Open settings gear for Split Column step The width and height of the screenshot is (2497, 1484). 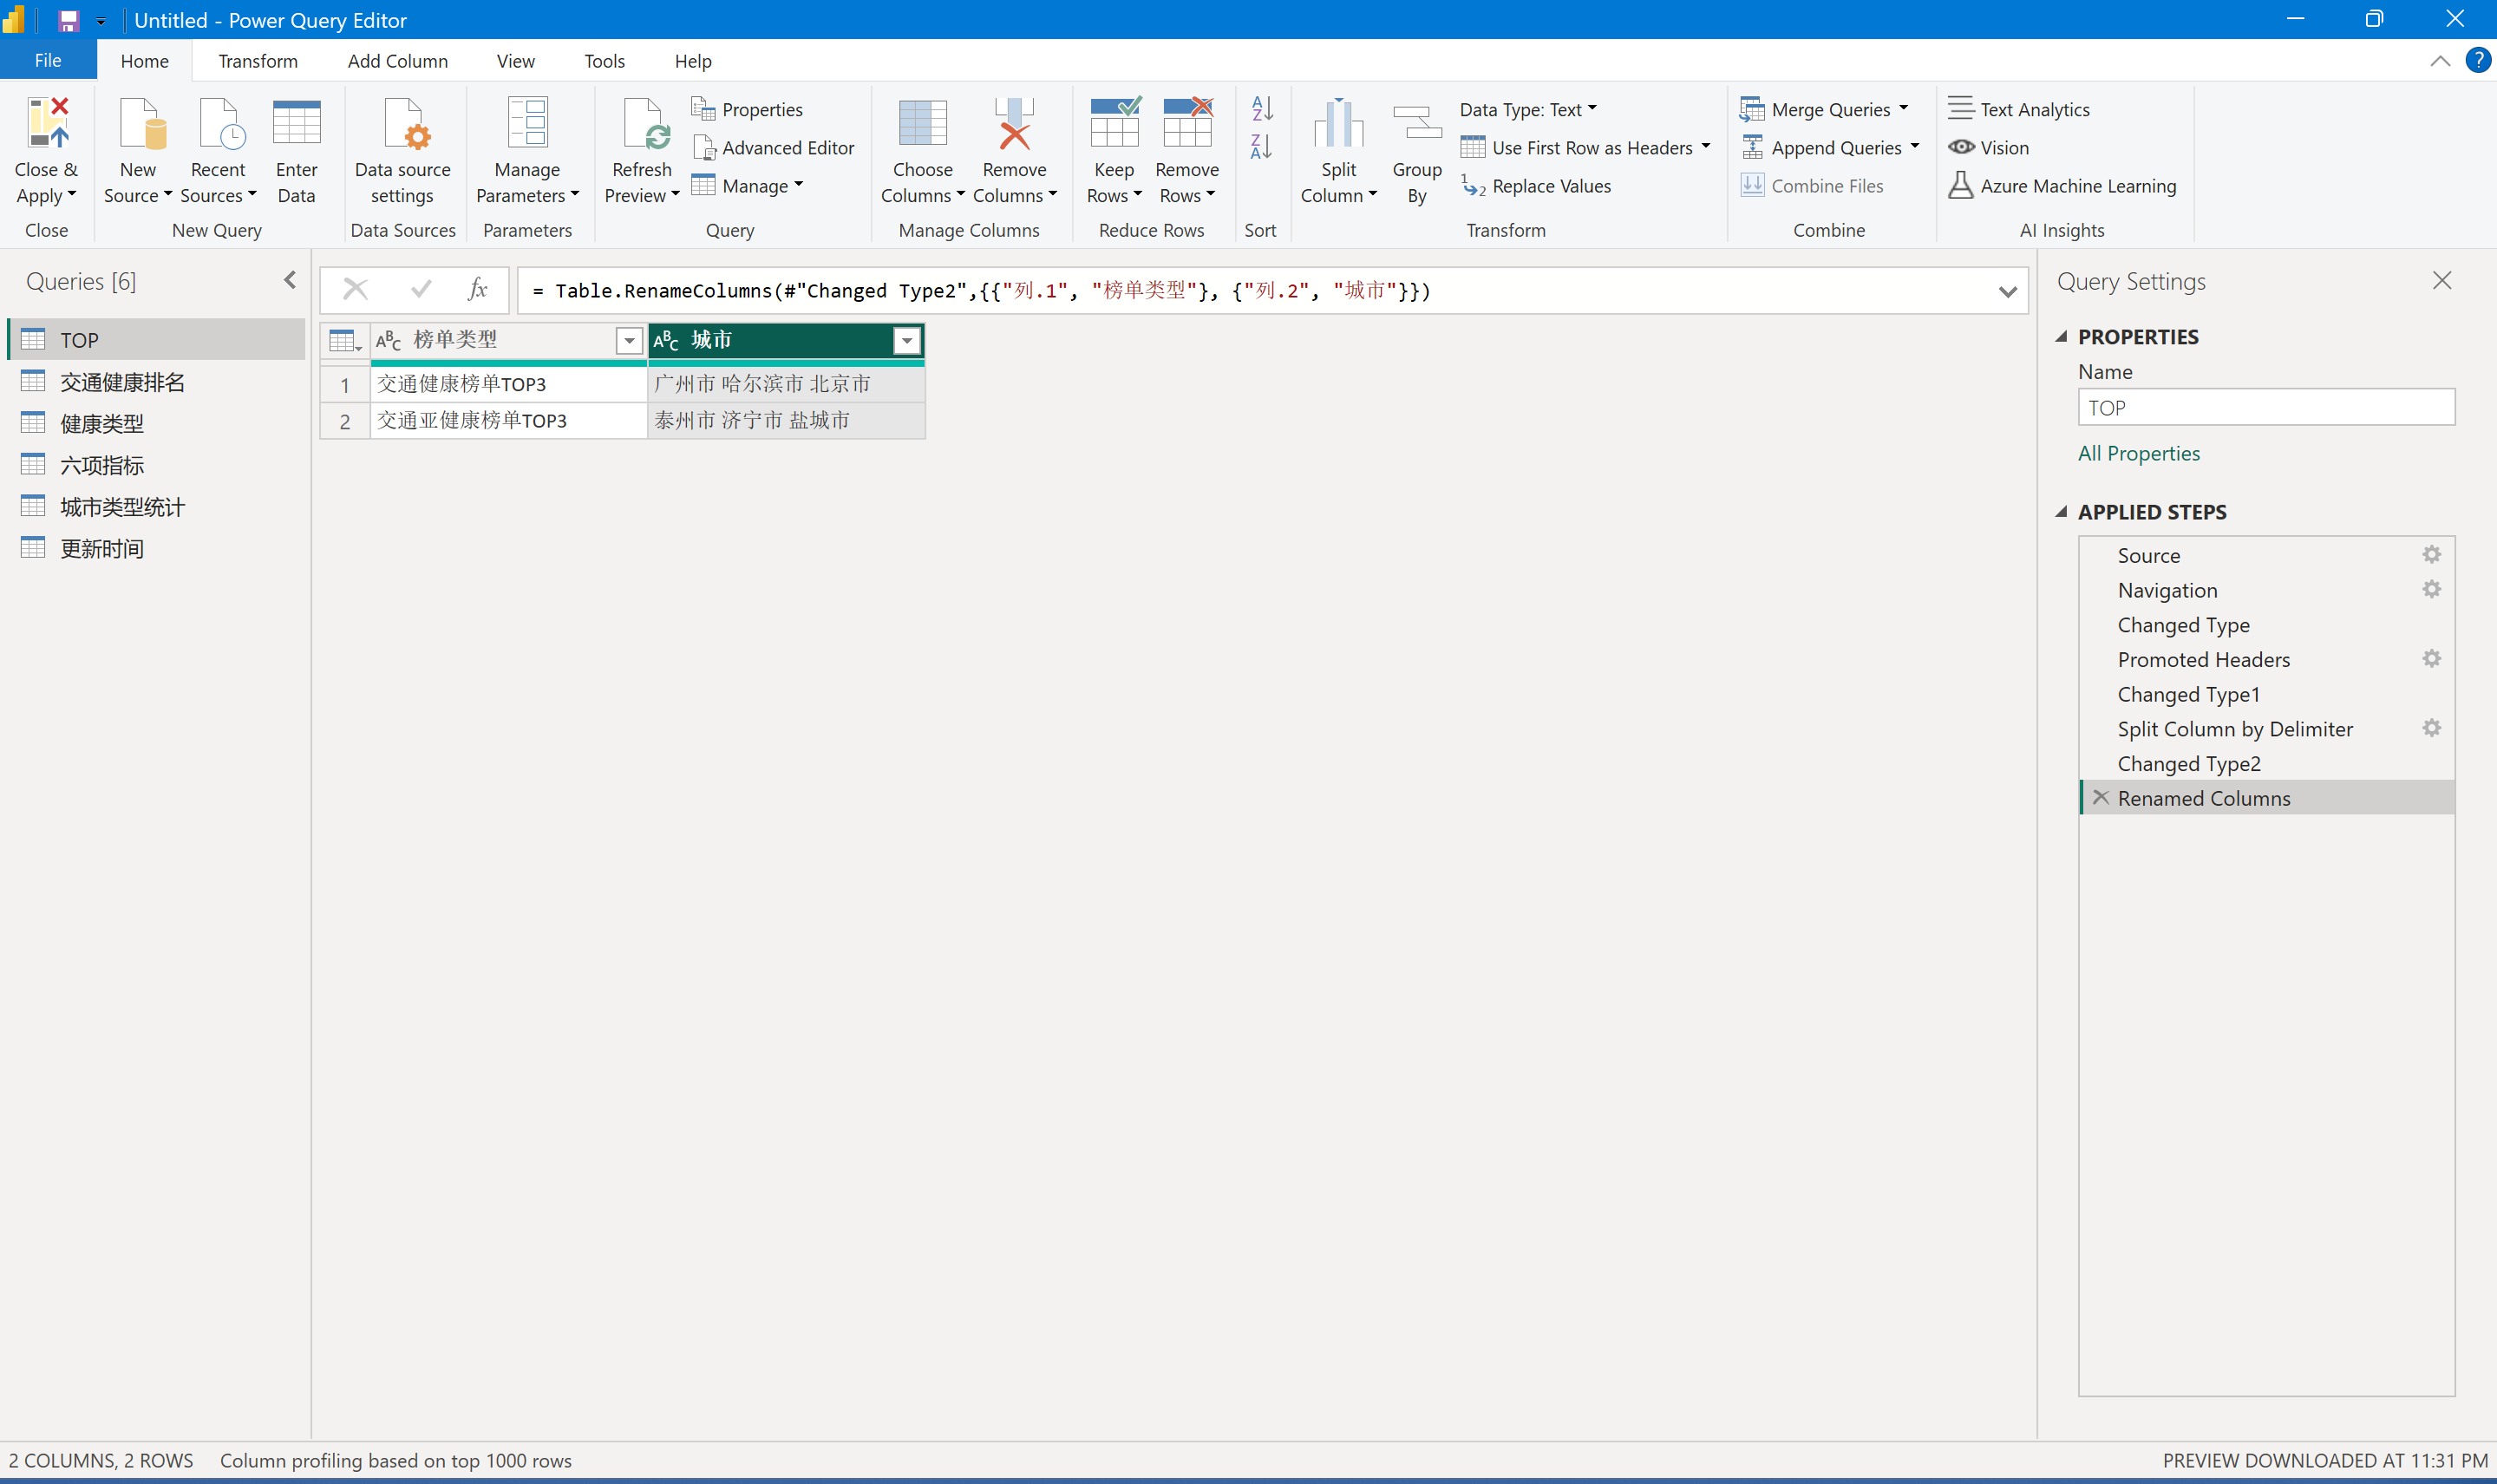(2431, 728)
